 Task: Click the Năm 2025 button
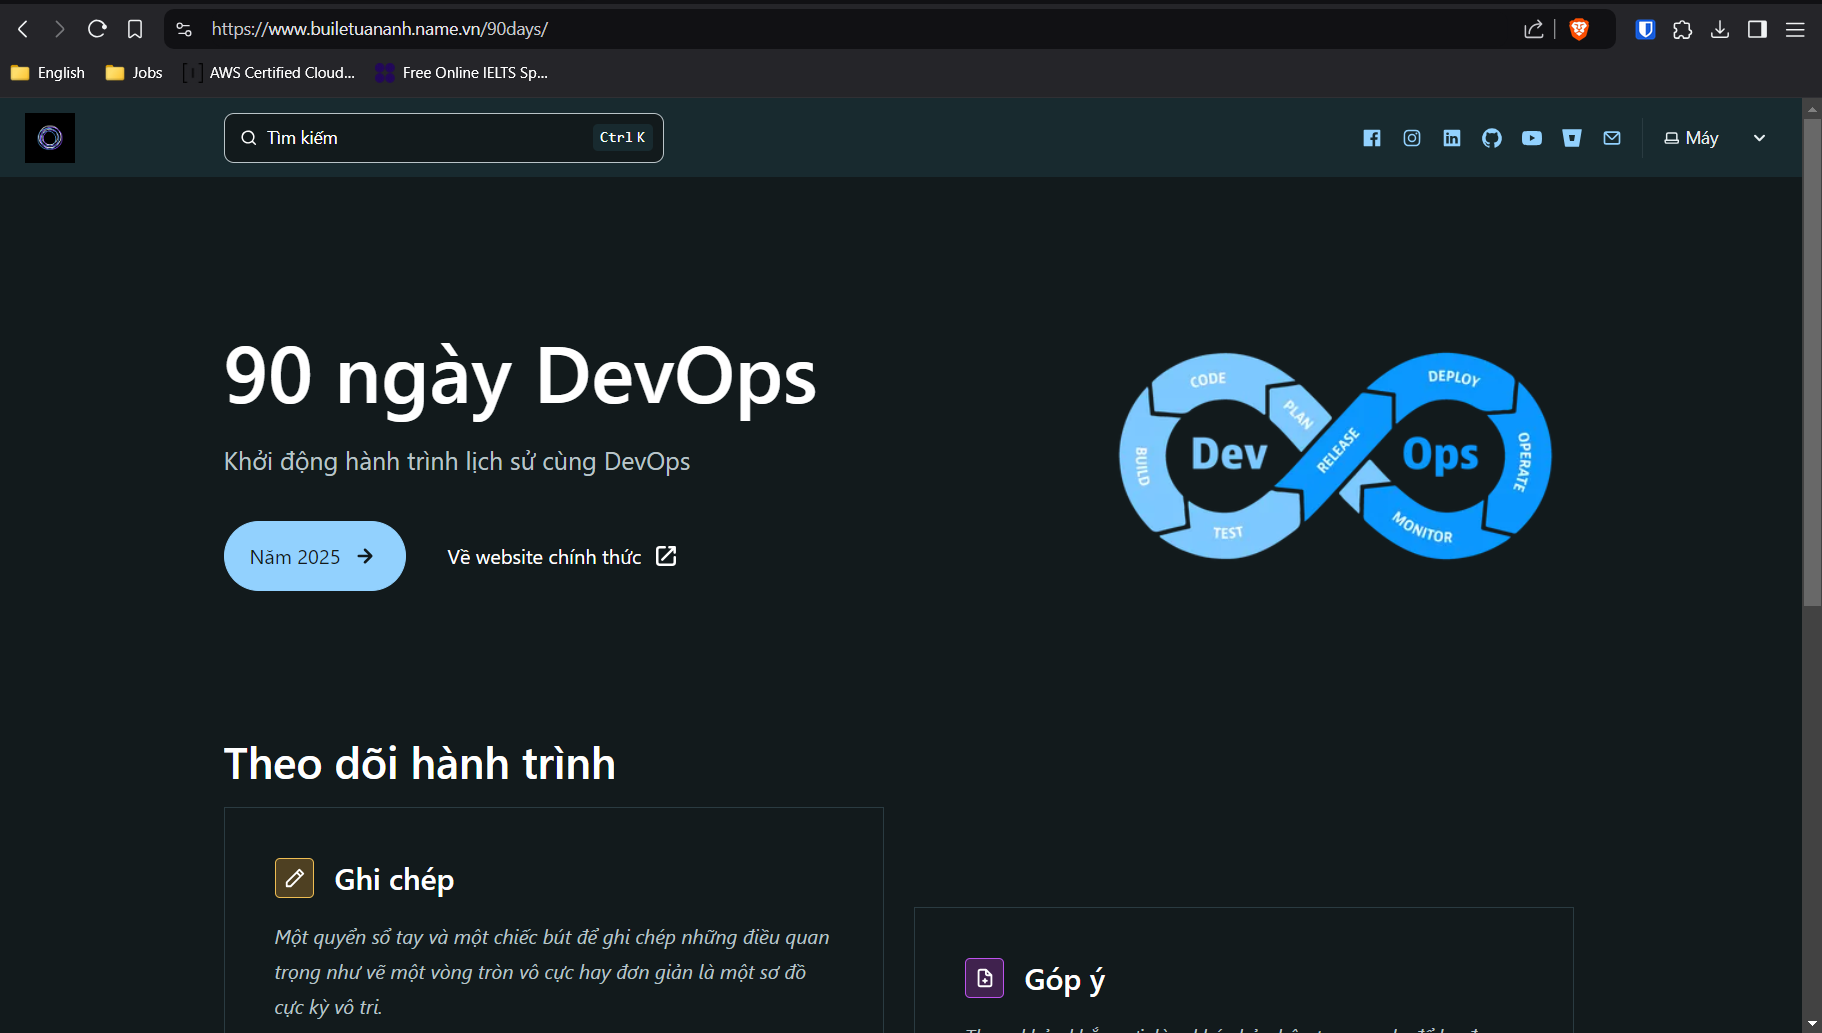pyautogui.click(x=315, y=556)
